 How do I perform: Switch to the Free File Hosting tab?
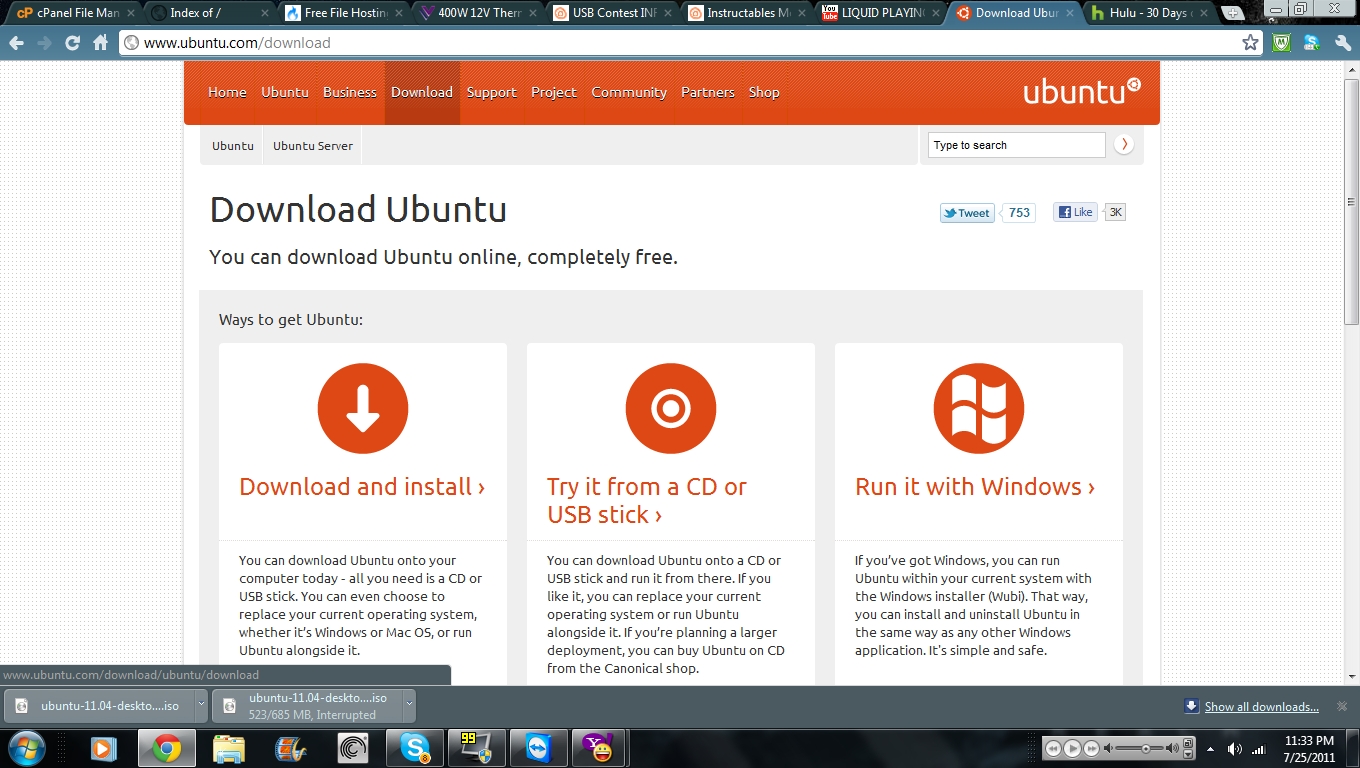tap(342, 13)
